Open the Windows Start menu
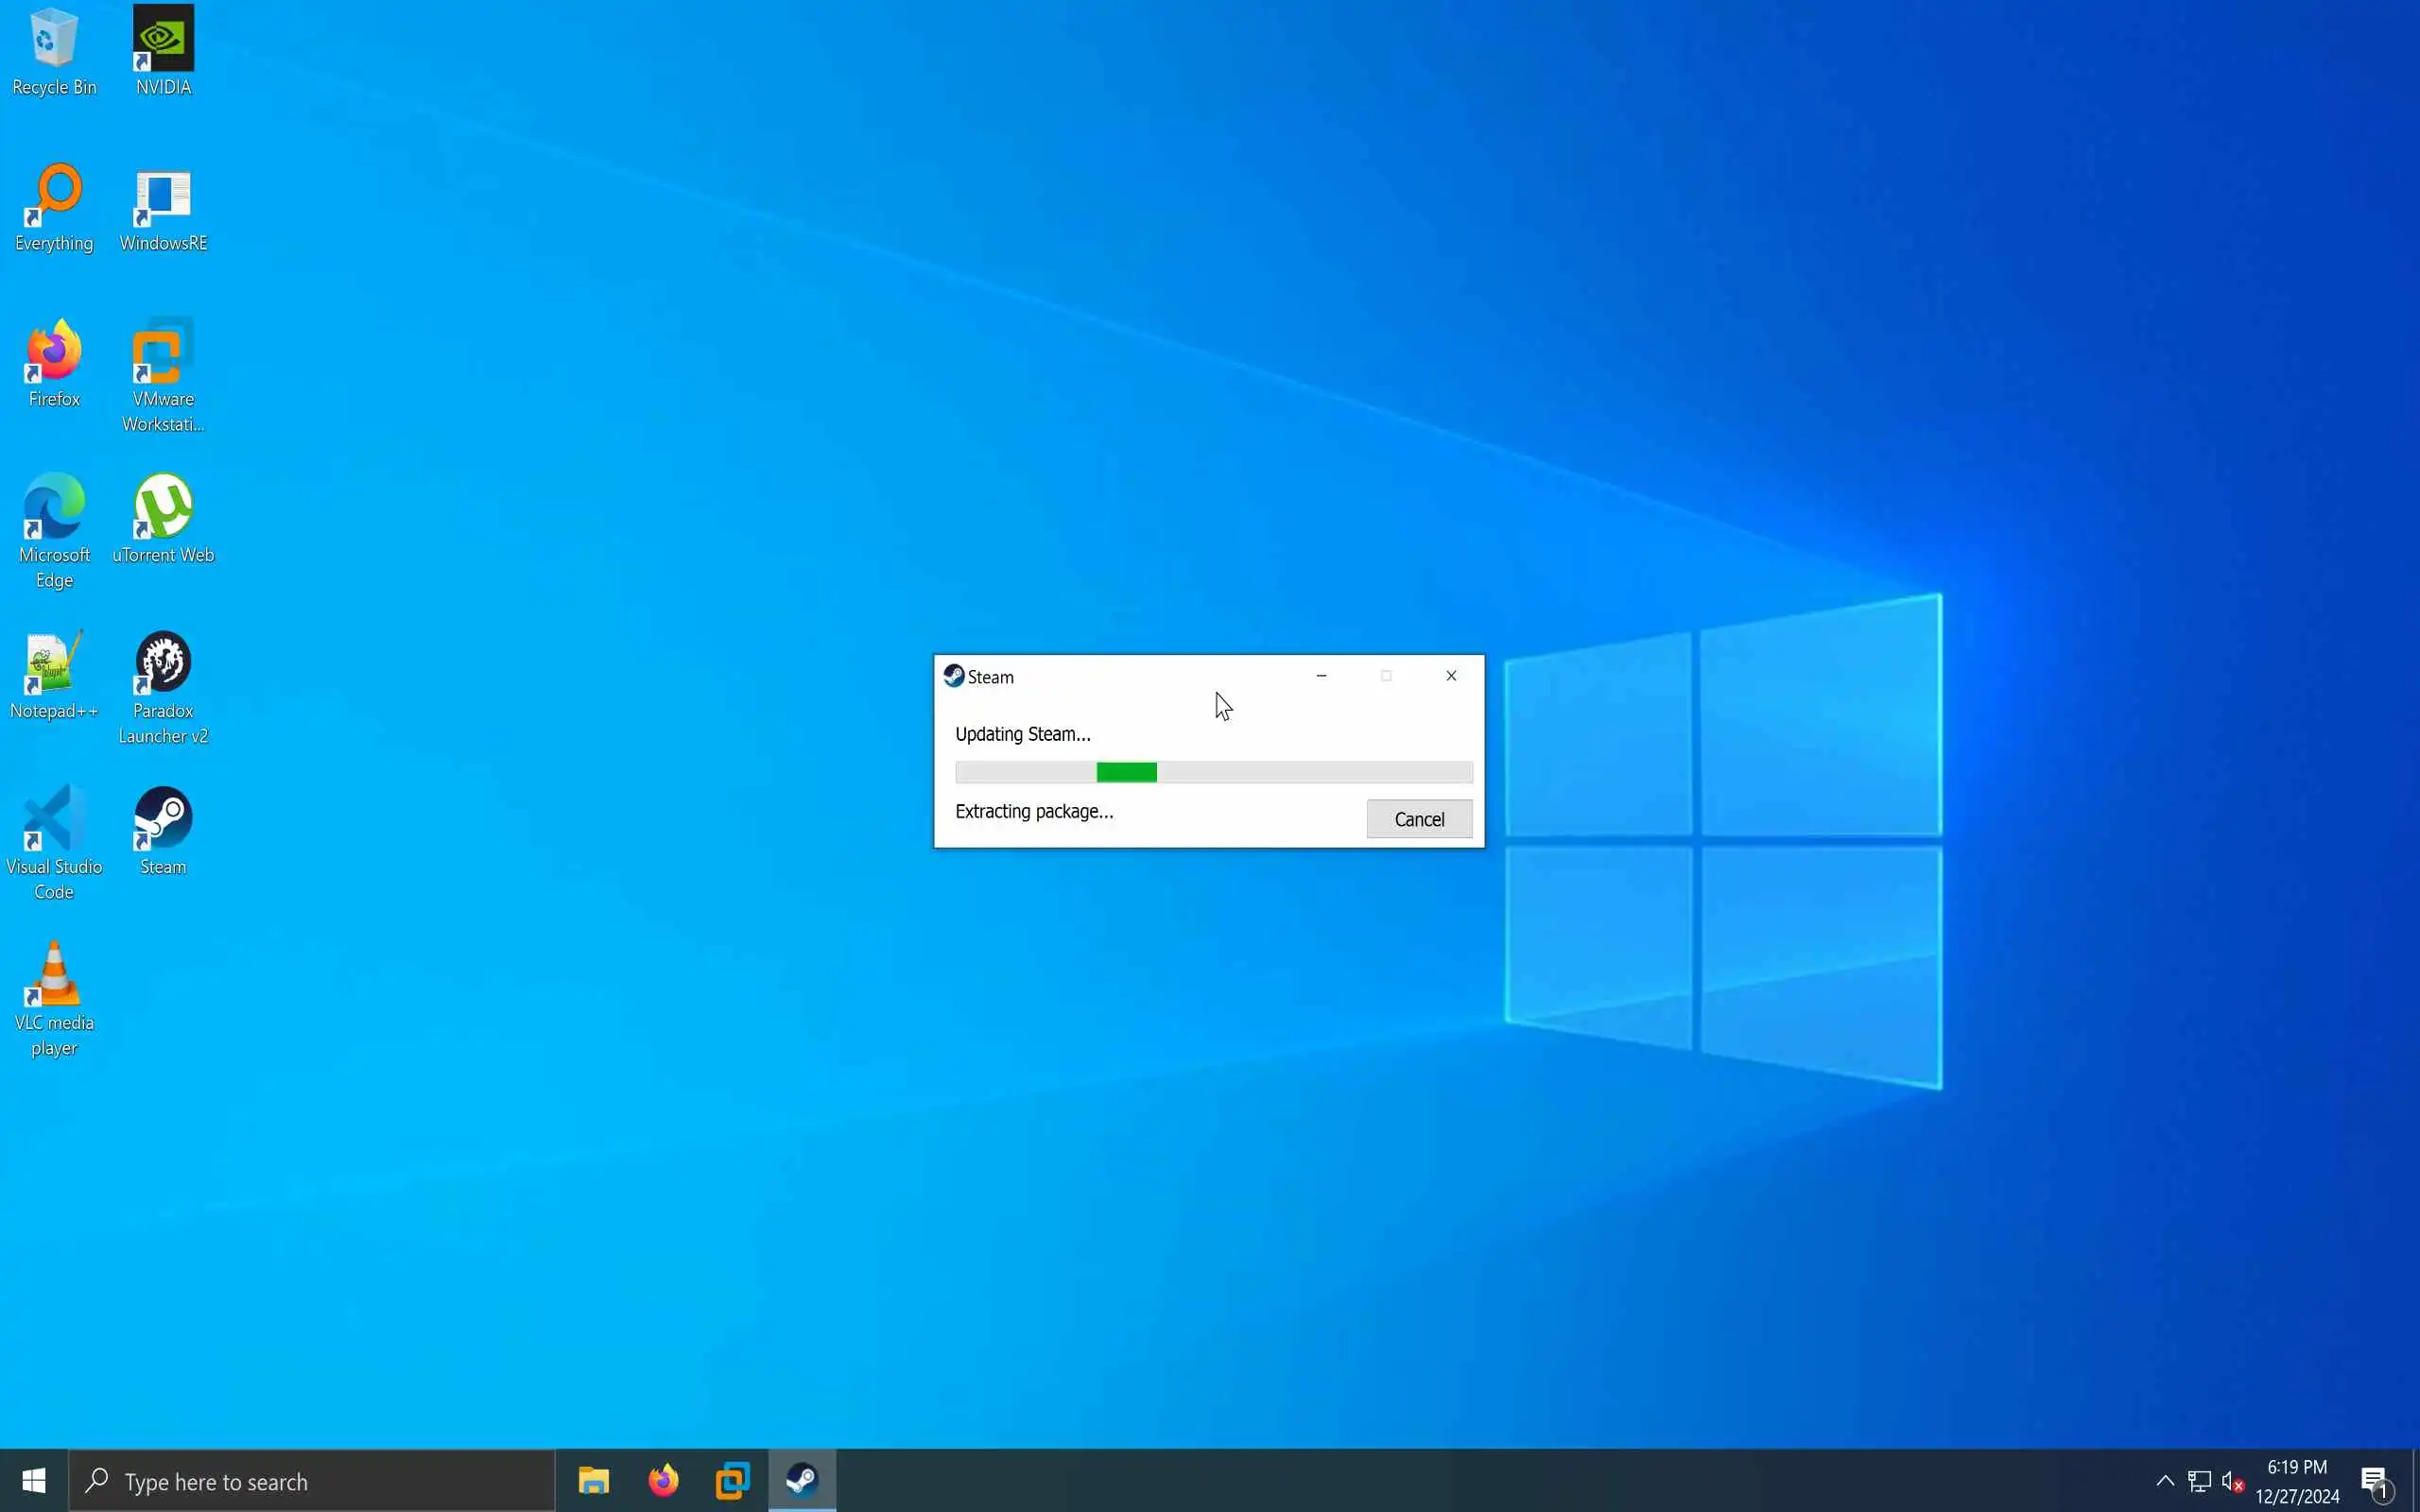 pyautogui.click(x=34, y=1481)
